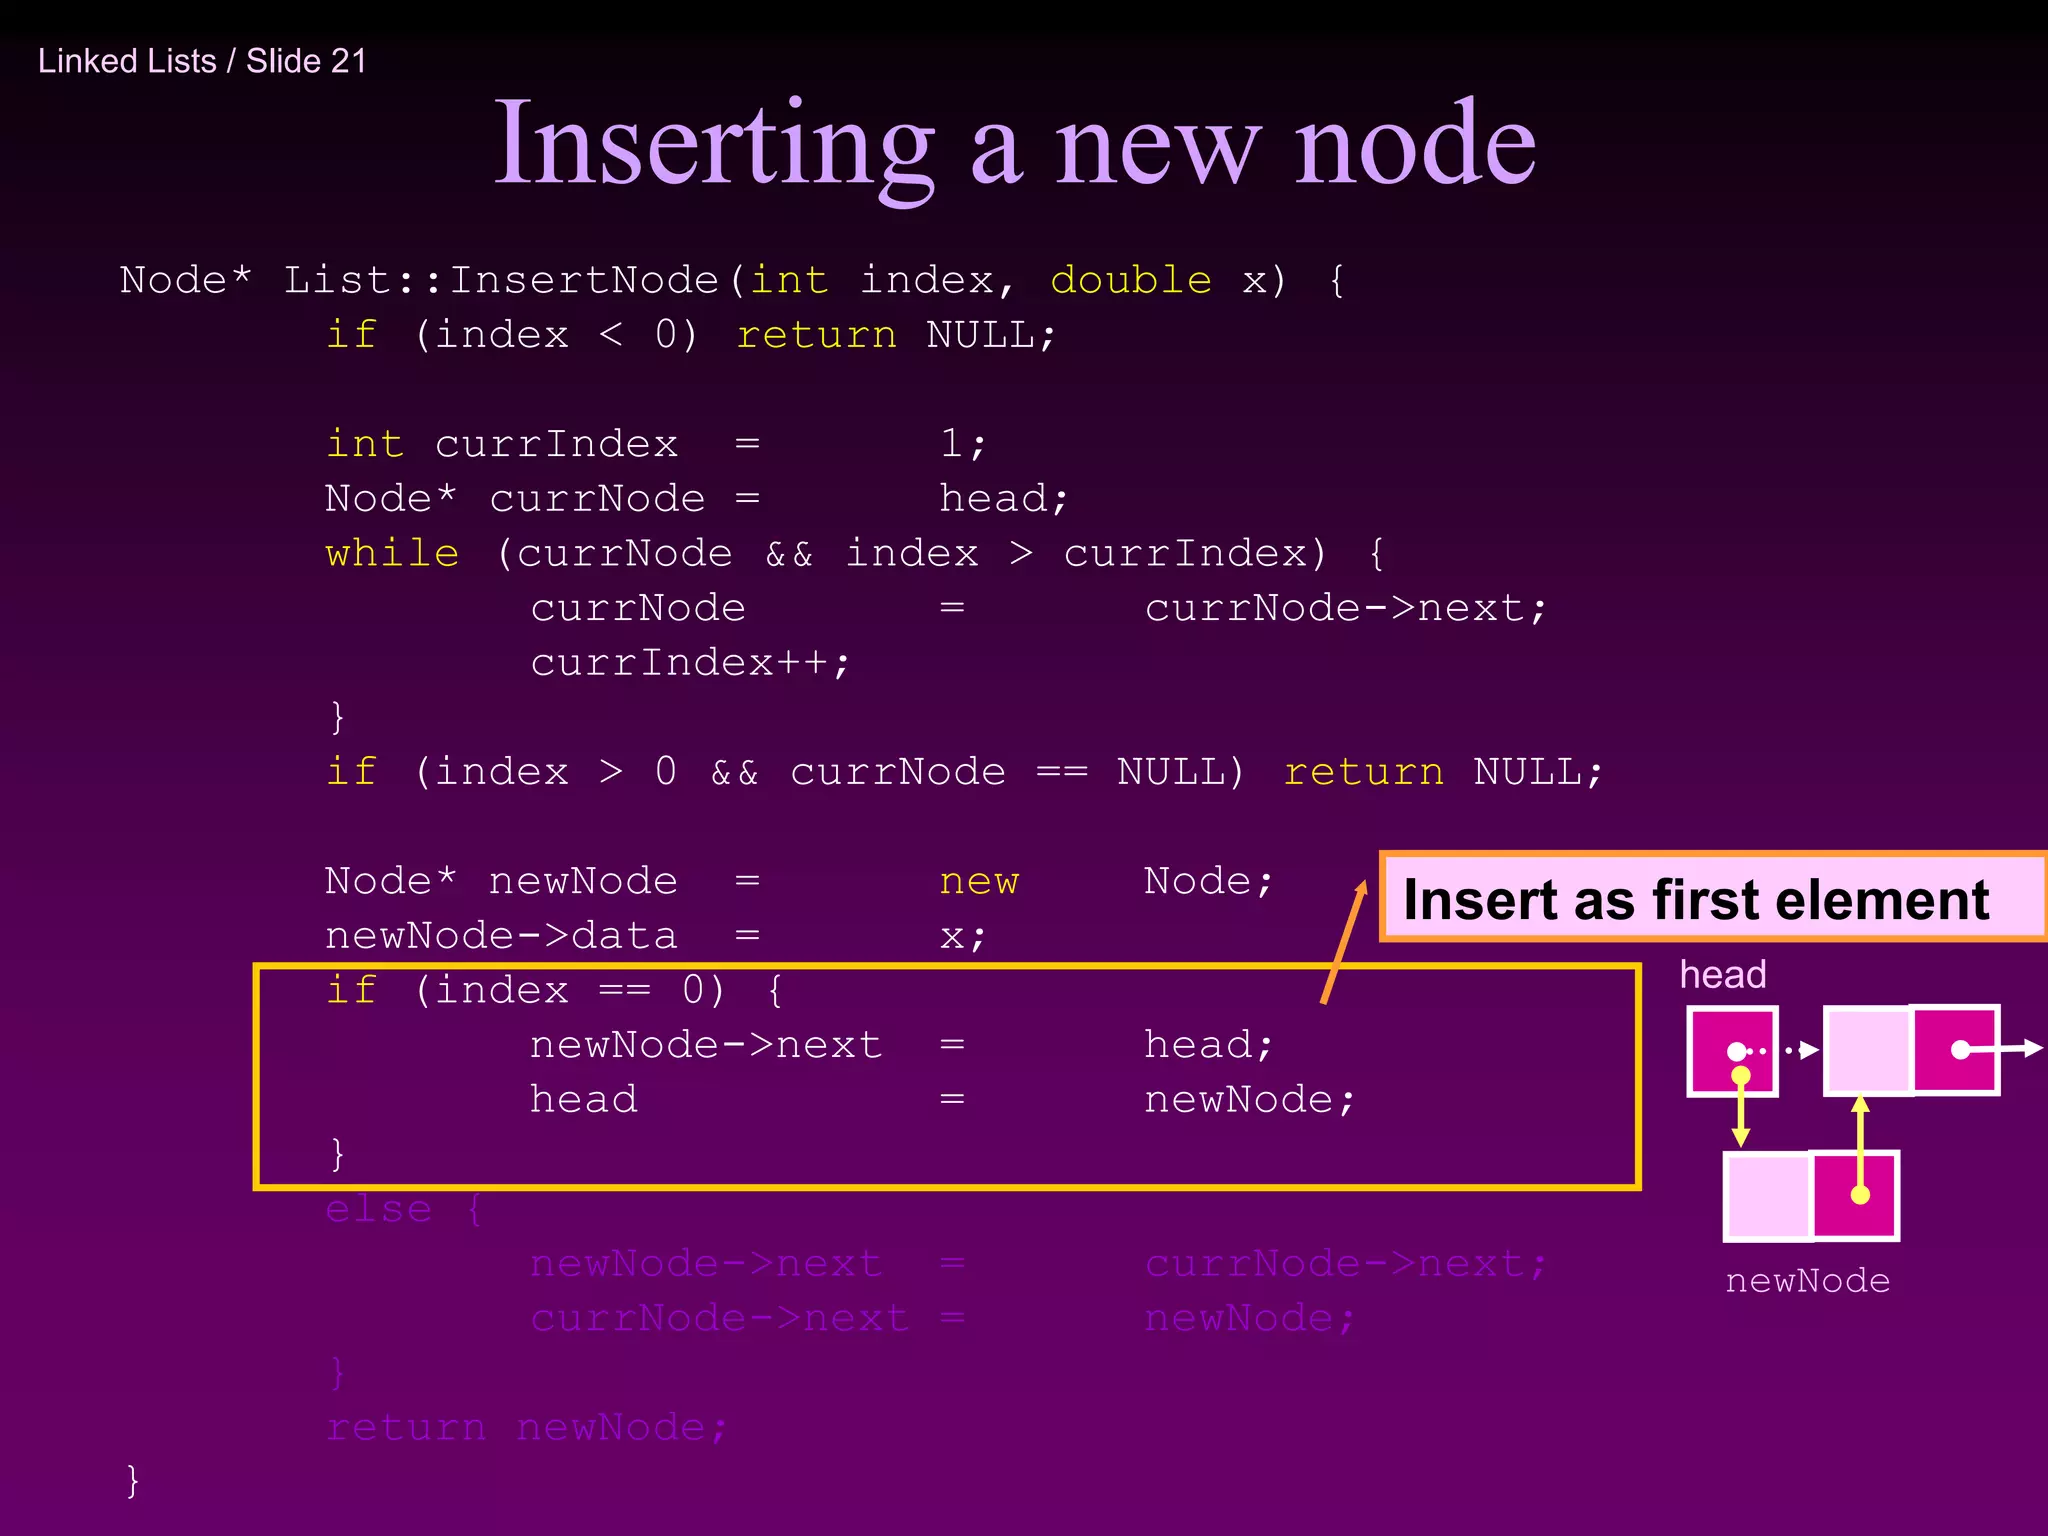Click the first list node's next-pointer box
Screen dimensions: 2048x1536
[x=1955, y=1050]
